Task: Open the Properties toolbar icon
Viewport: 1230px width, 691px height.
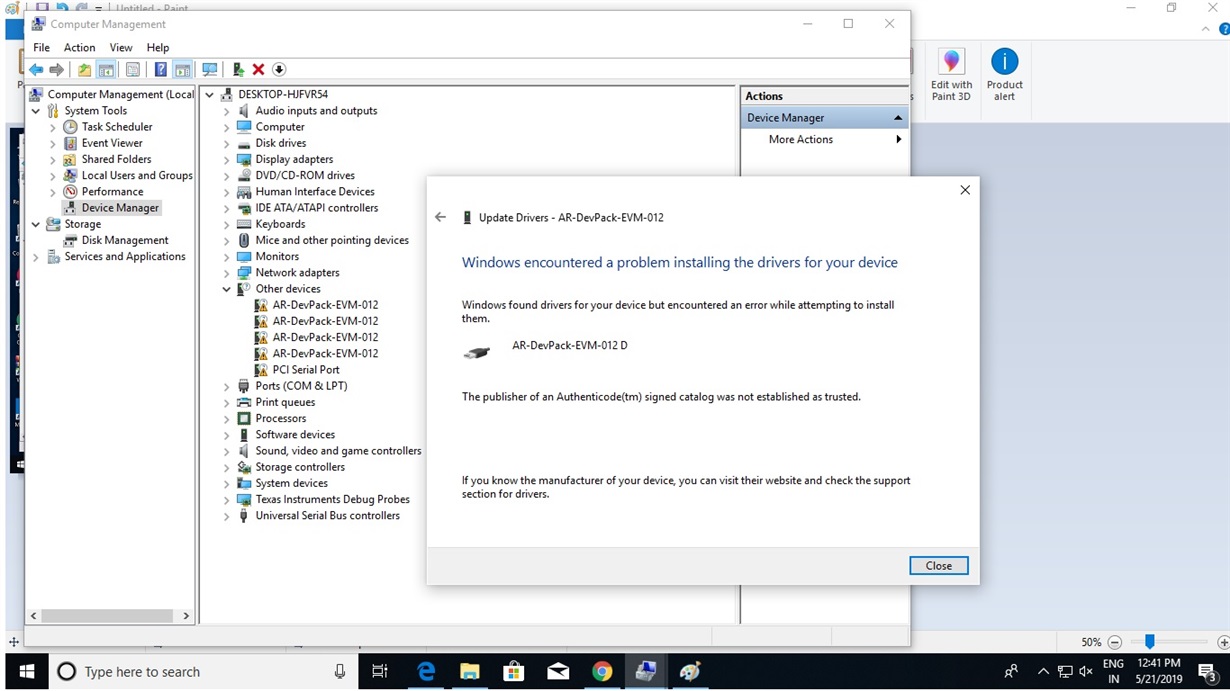Action: 133,70
